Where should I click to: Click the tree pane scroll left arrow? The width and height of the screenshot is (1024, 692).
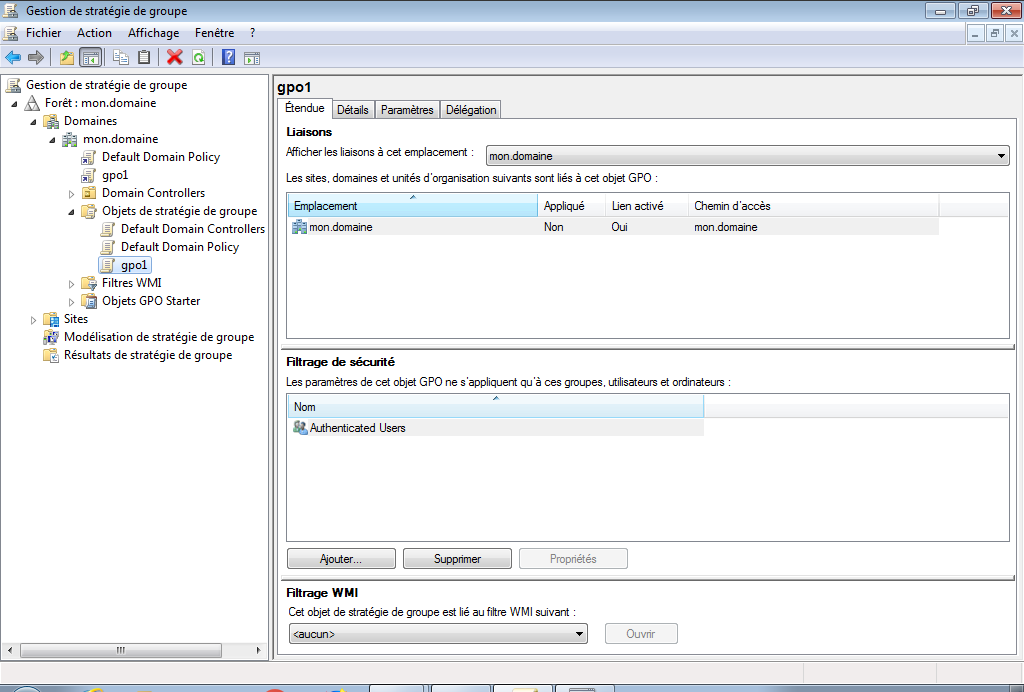(10, 650)
